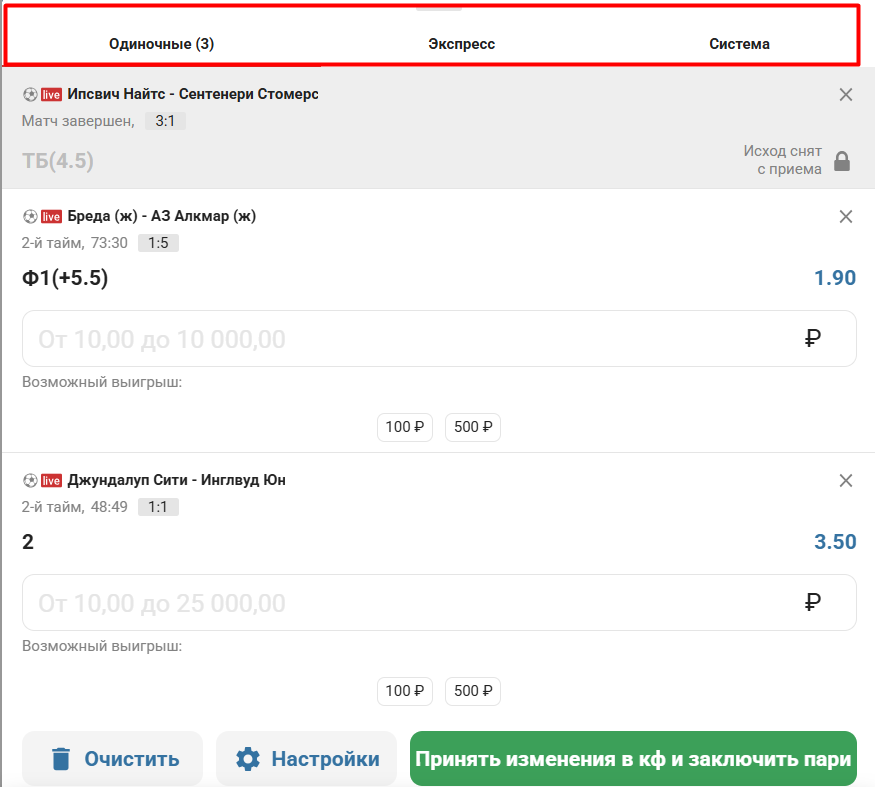Select the Система tab
This screenshot has width=875, height=787.
[x=739, y=44]
